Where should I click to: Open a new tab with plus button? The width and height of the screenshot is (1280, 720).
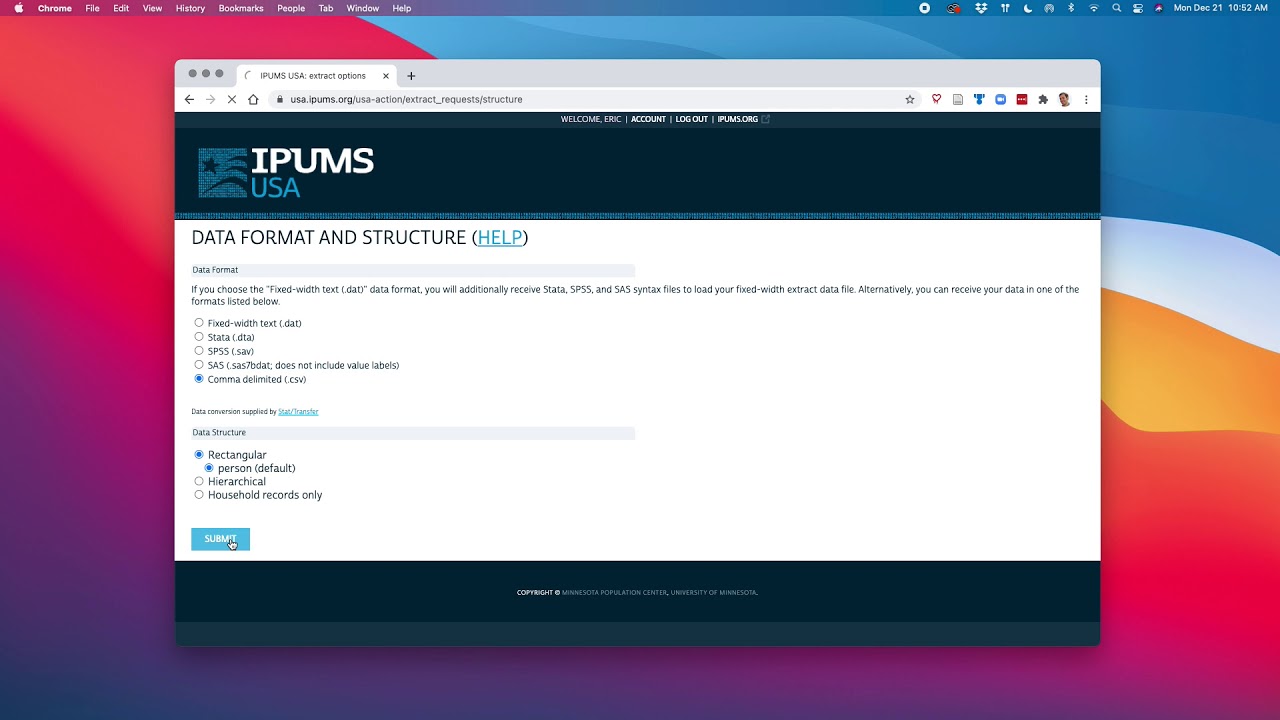[411, 76]
